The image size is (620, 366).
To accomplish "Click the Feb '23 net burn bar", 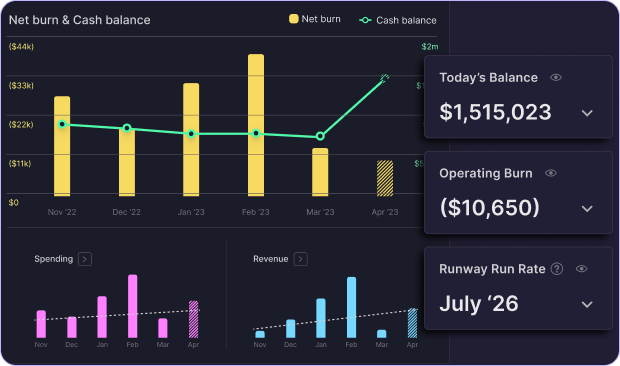I will [256, 125].
